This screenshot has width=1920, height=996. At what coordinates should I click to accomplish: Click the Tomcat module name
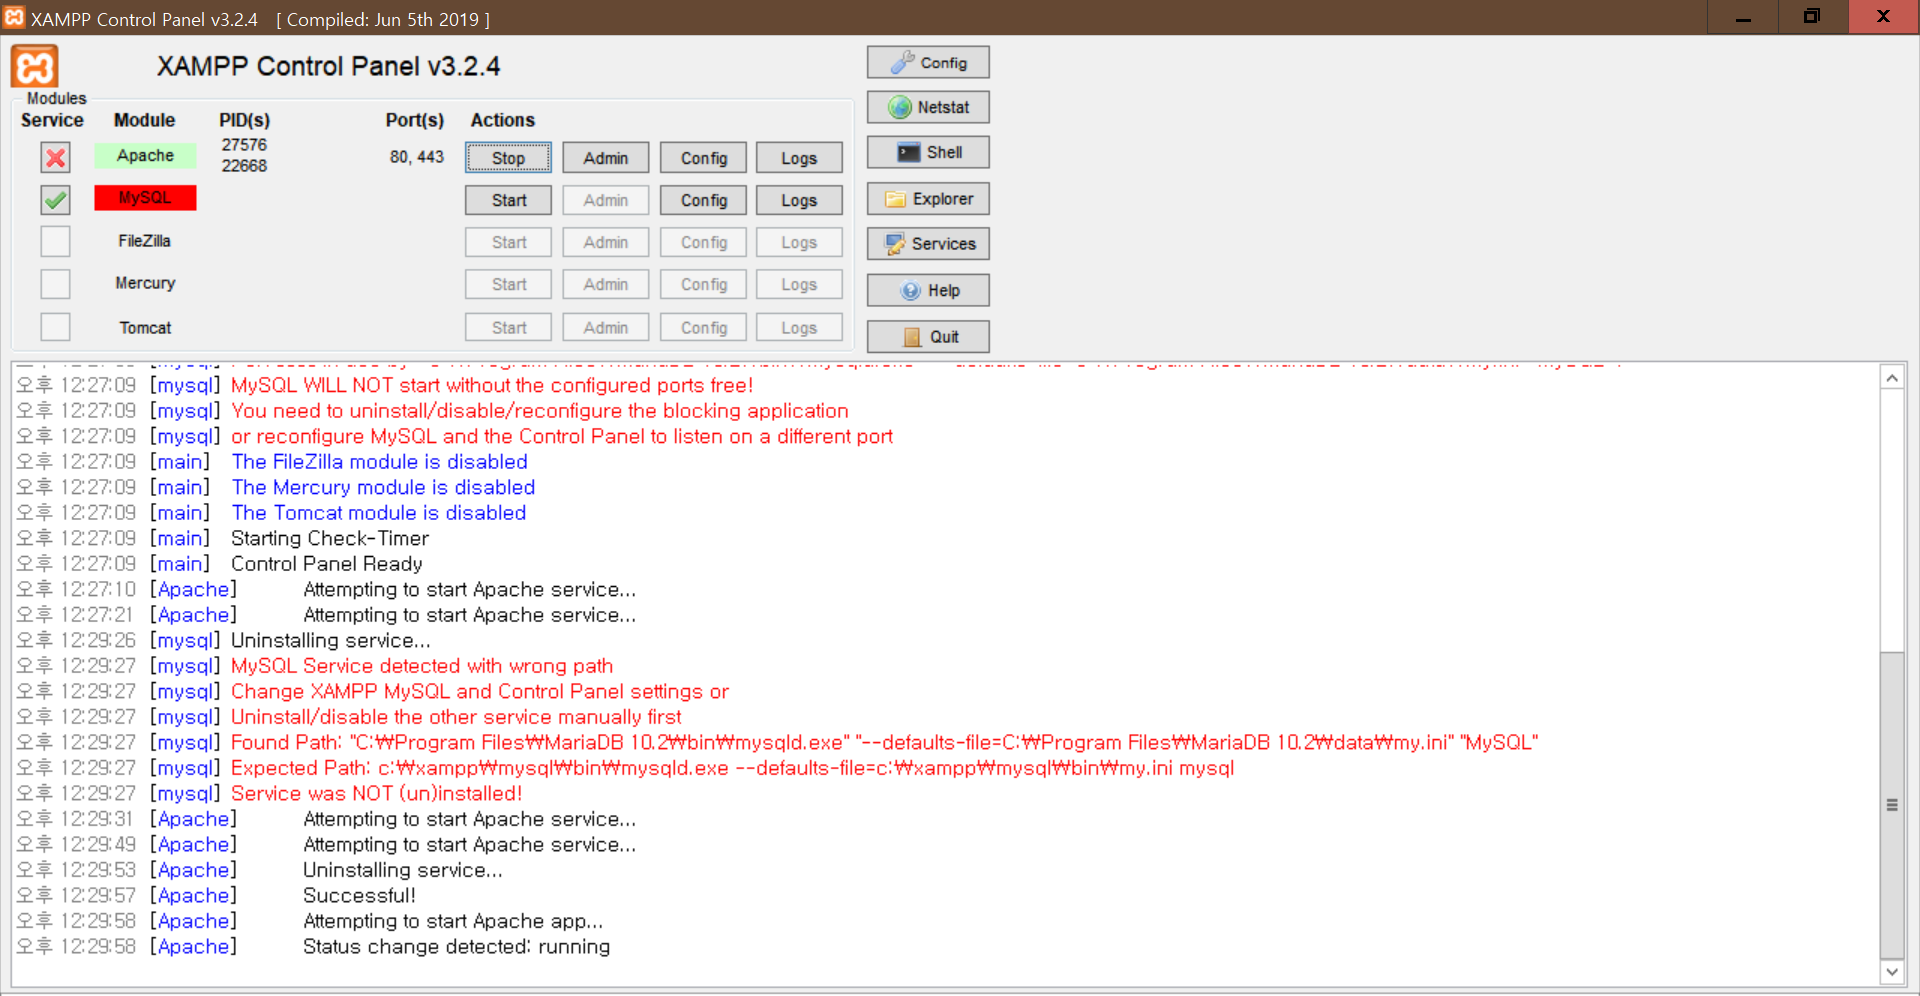[x=145, y=328]
